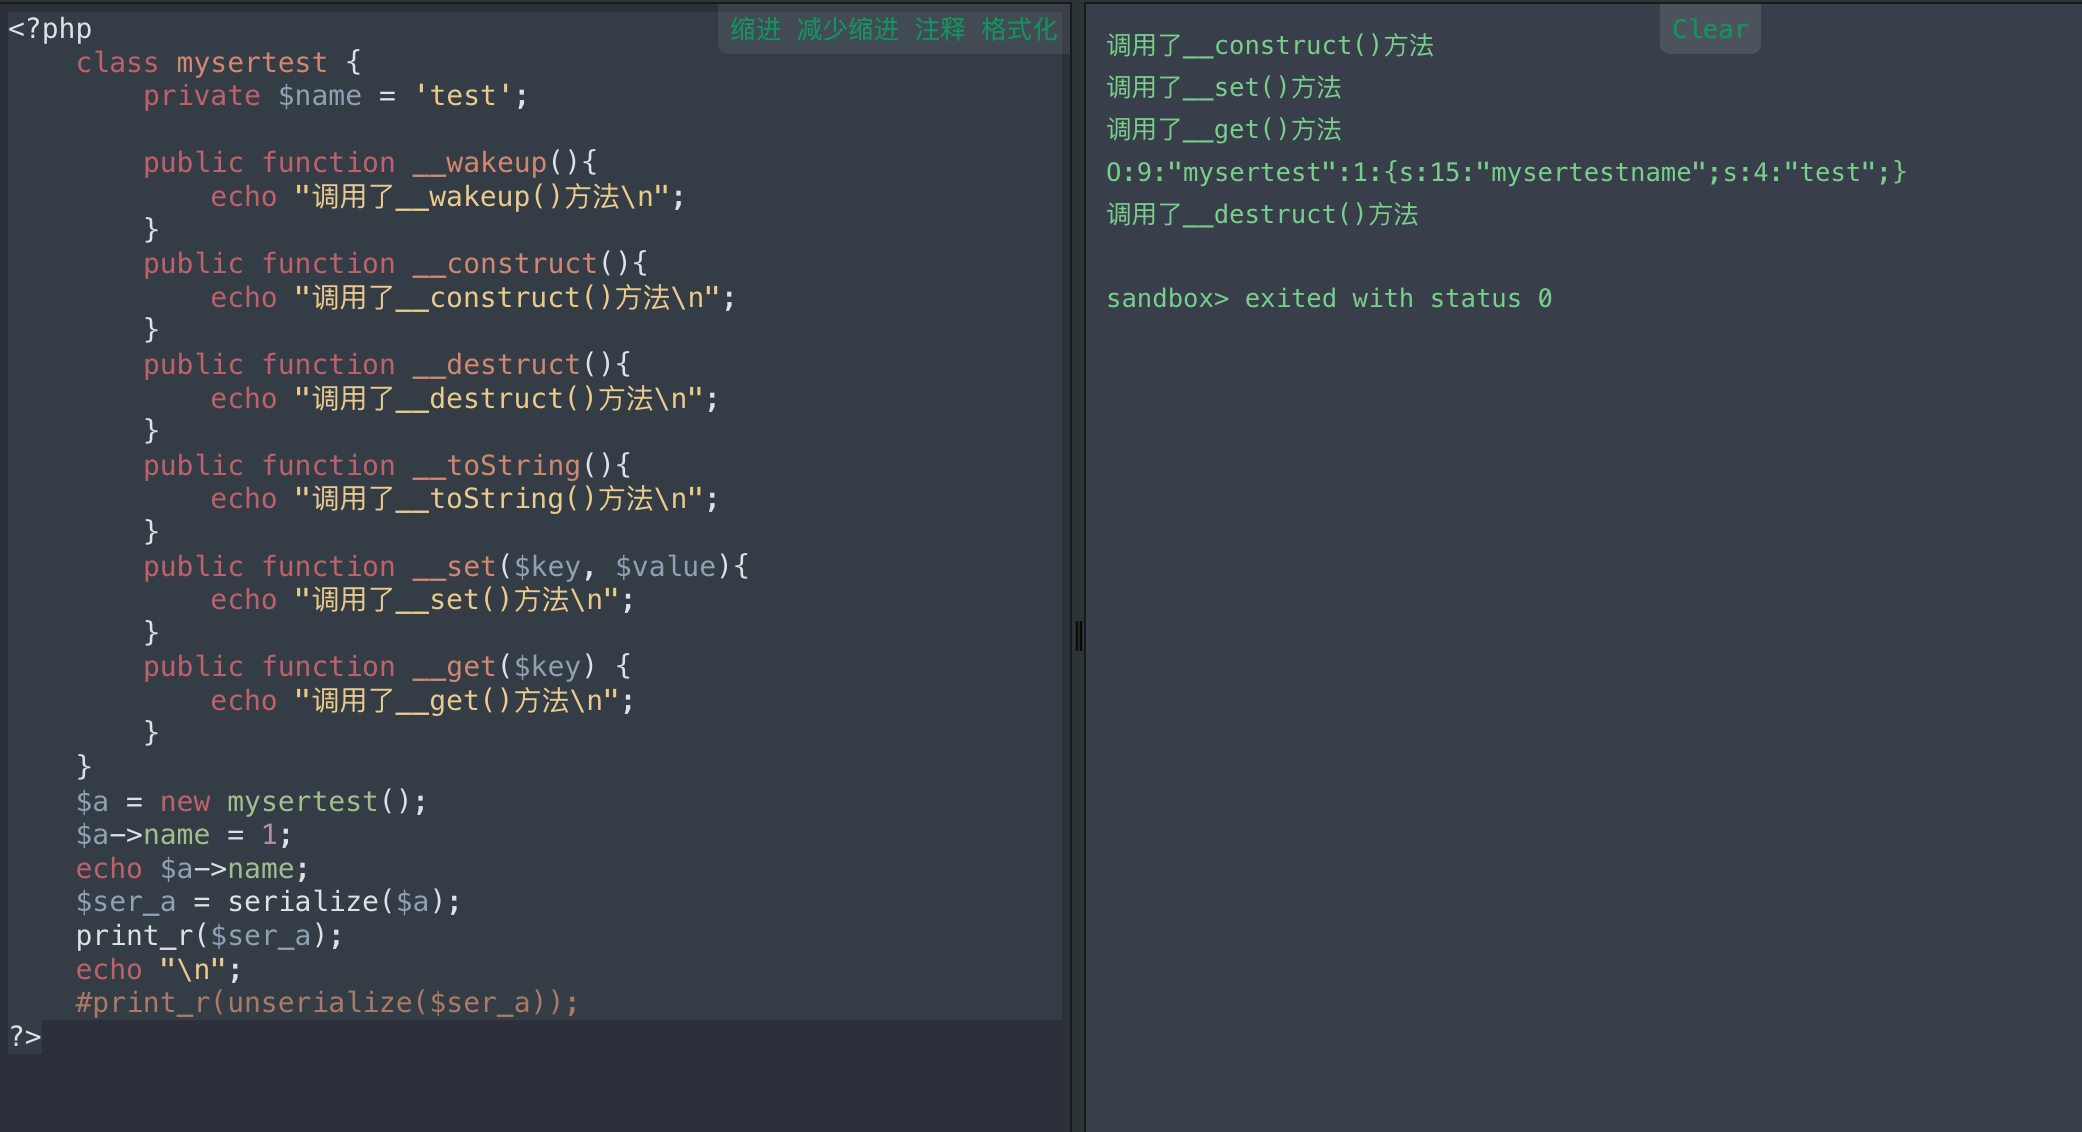Click the '$ser_a = serialize($a);' line
Image resolution: width=2082 pixels, height=1132 pixels.
pyautogui.click(x=269, y=902)
